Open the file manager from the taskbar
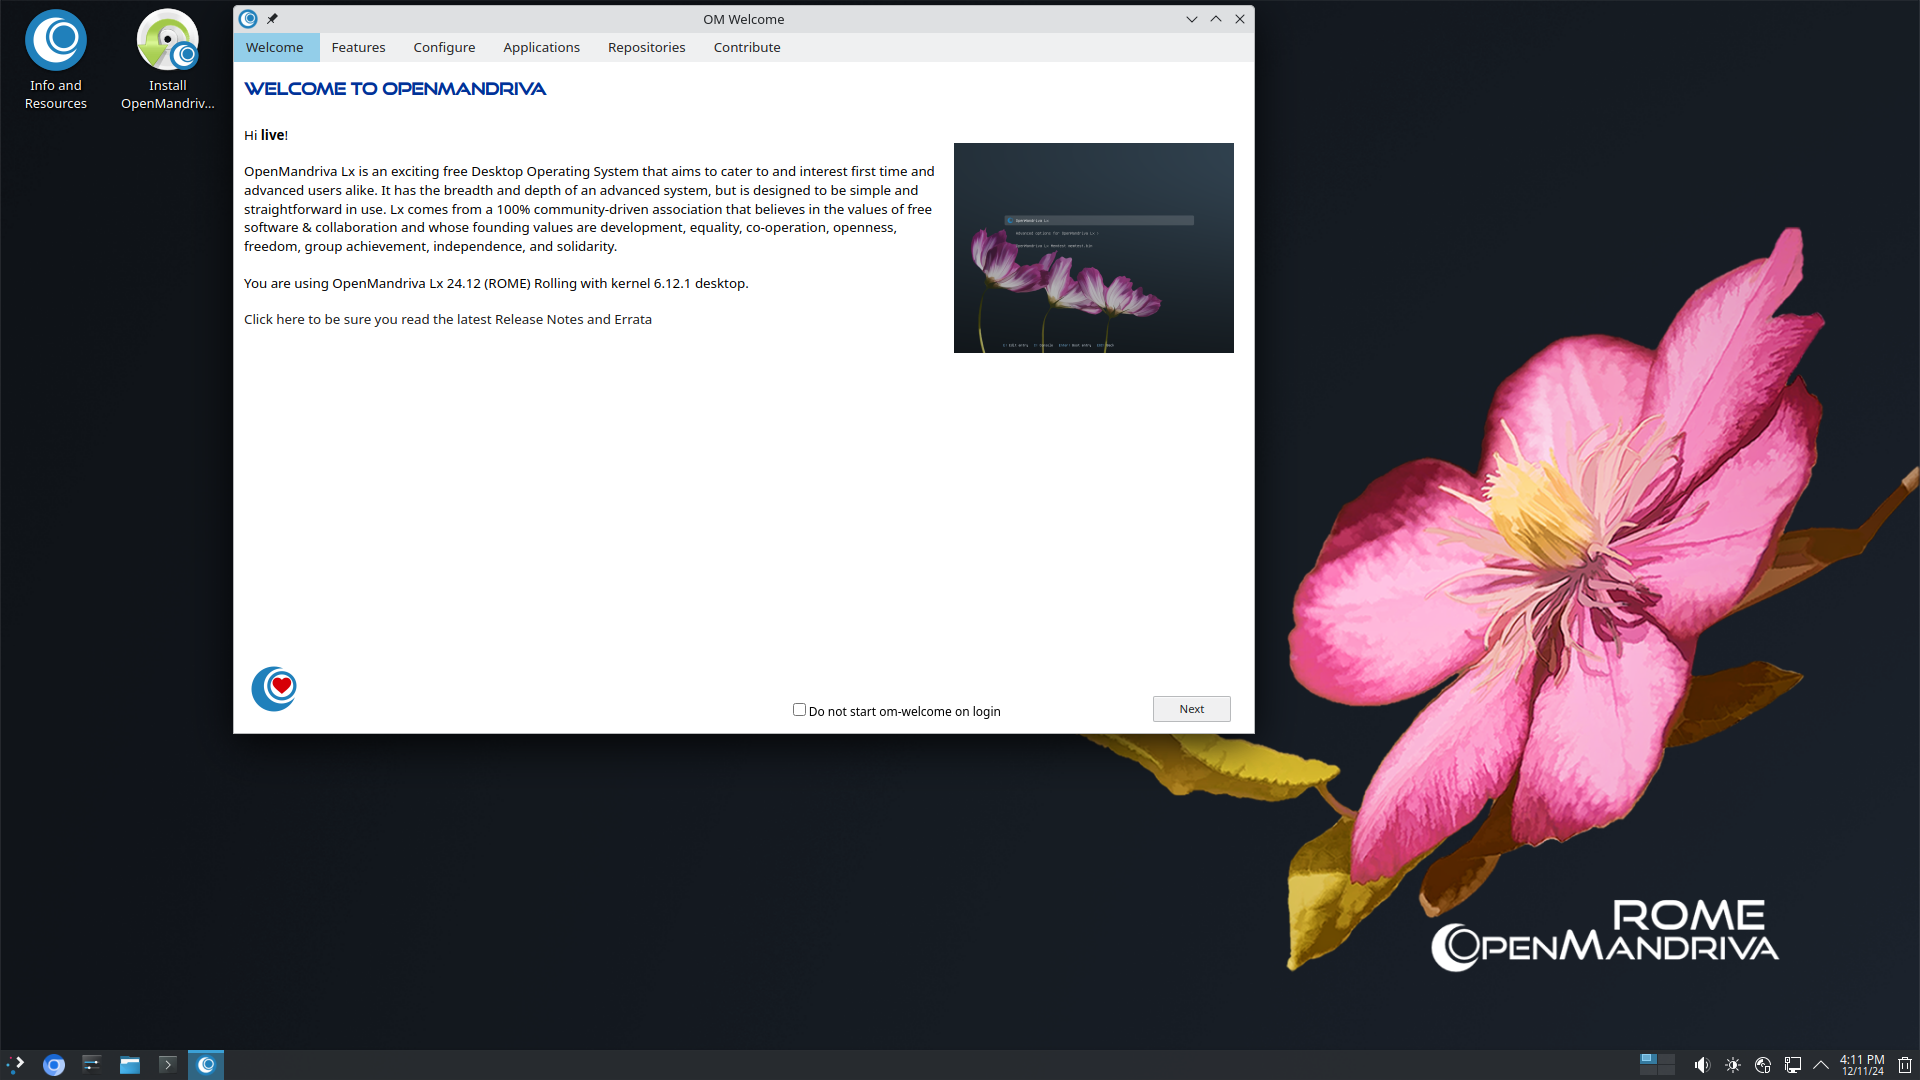 coord(130,1065)
